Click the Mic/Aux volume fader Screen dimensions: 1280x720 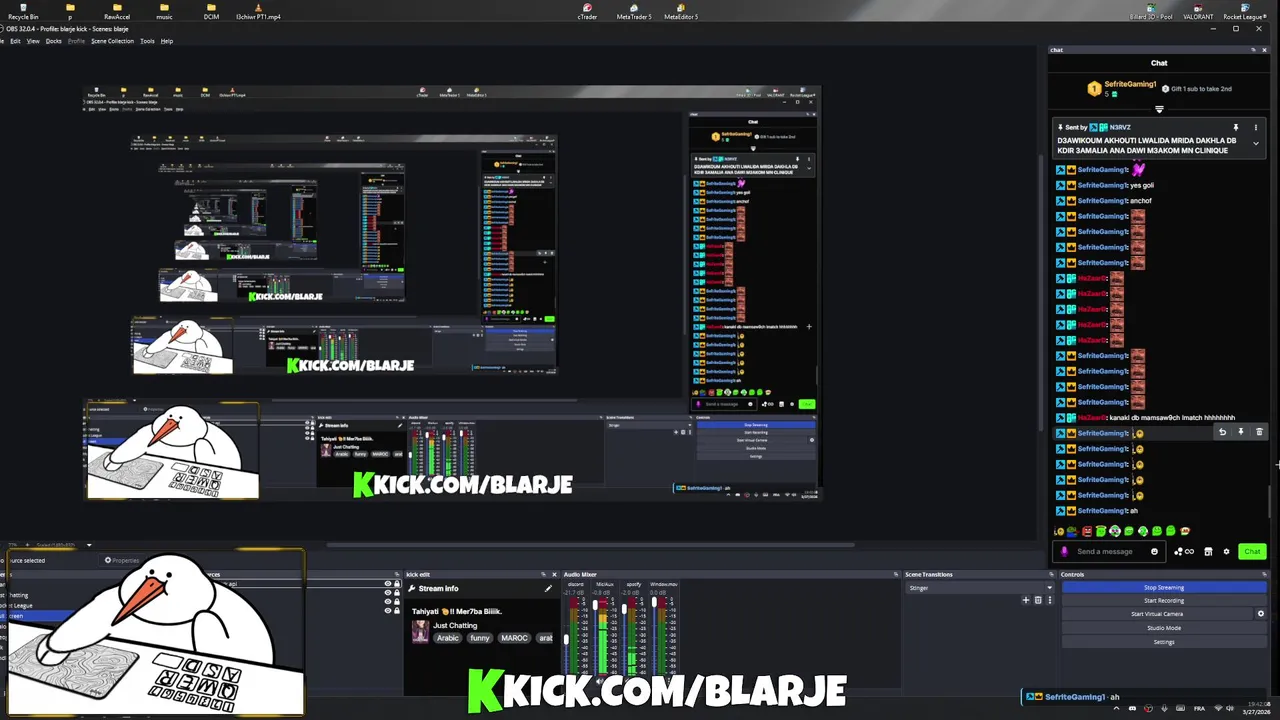[595, 606]
